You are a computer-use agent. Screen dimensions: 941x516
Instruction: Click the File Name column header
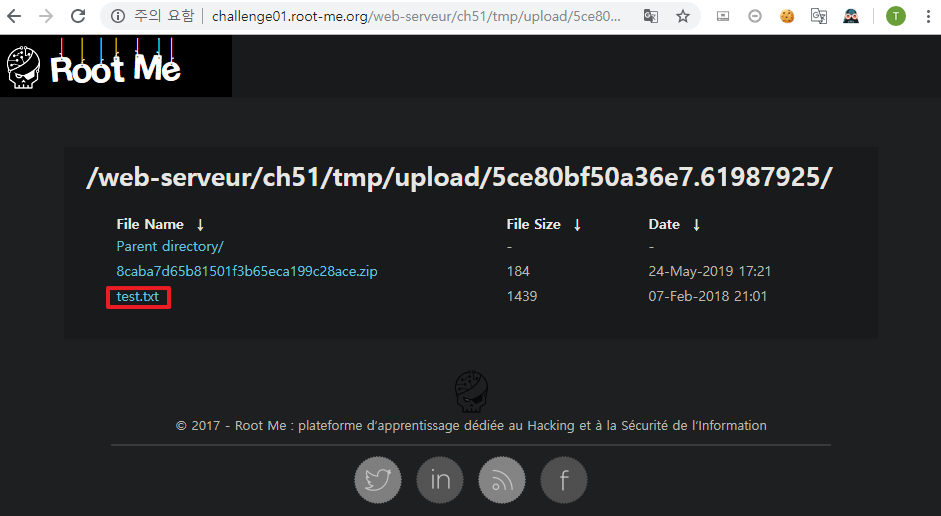(x=150, y=224)
